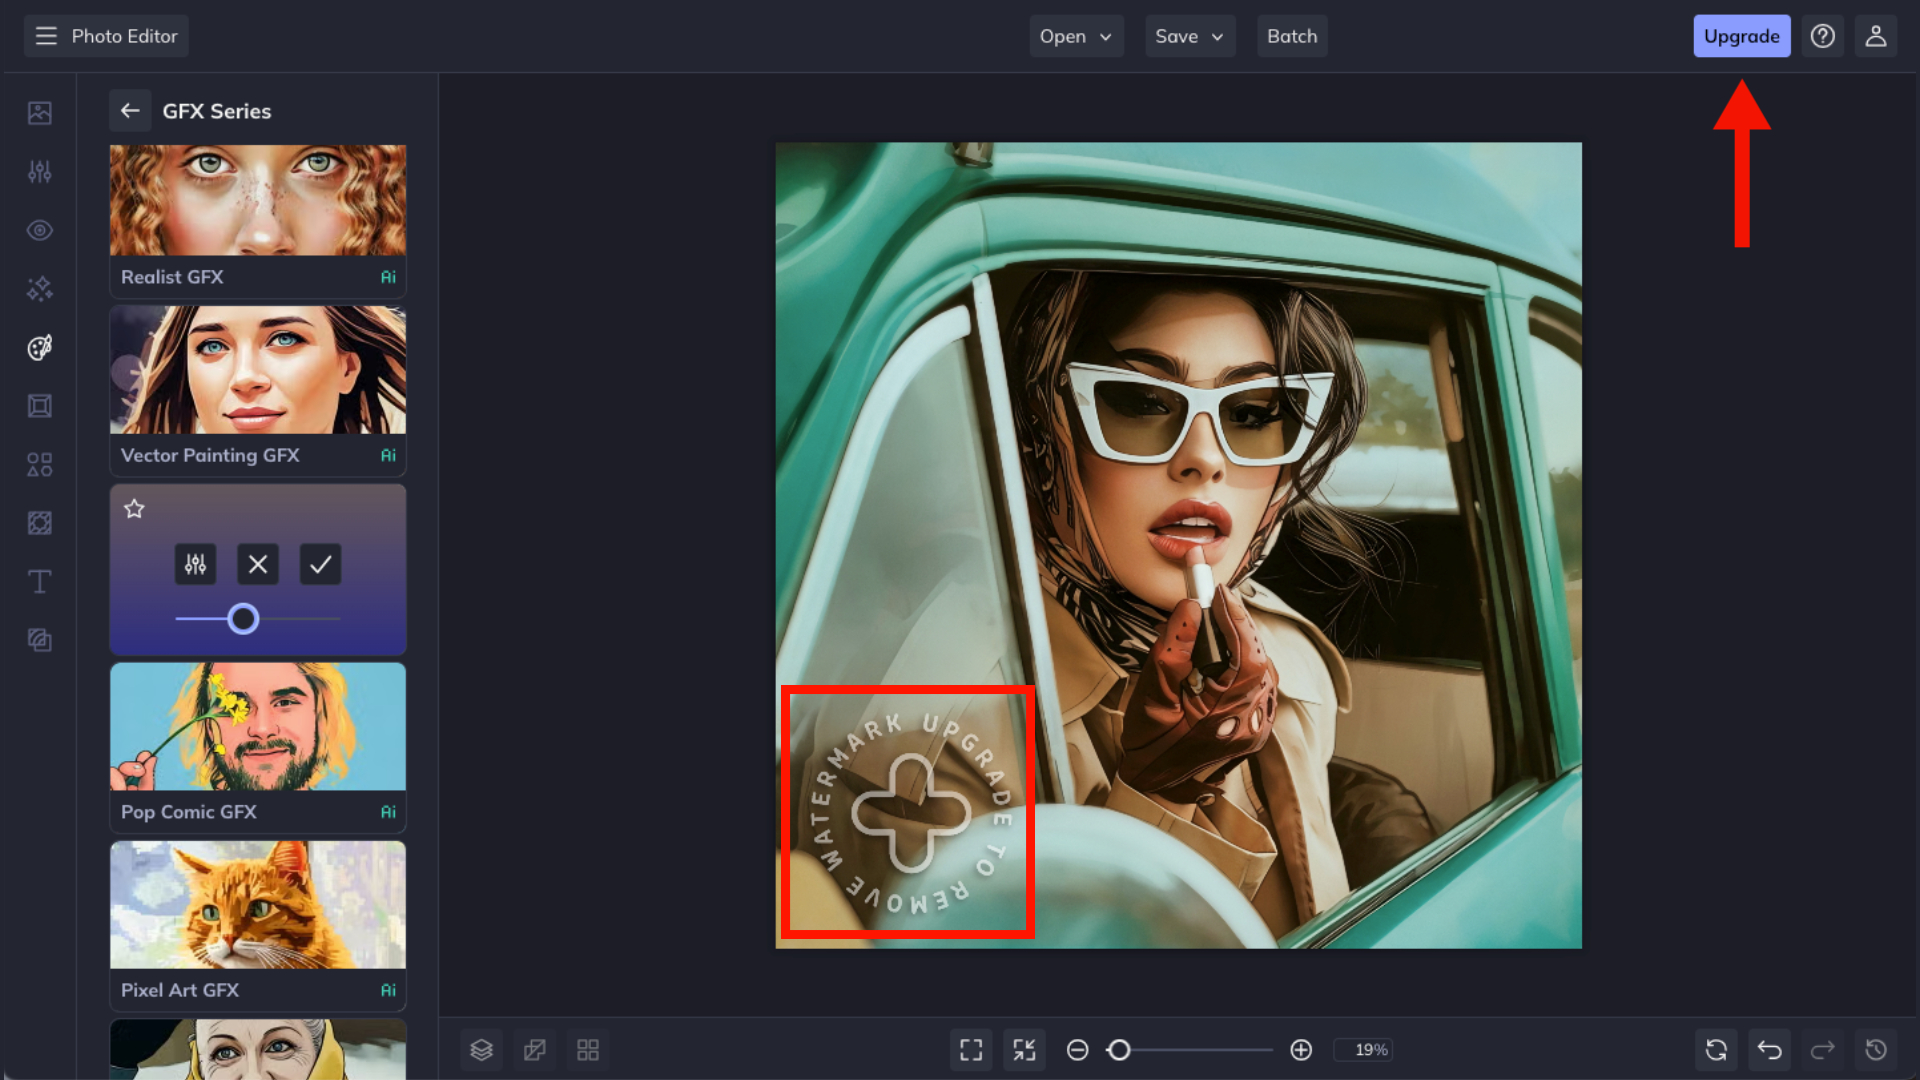Viewport: 1920px width, 1080px height.
Task: Open the Batch menu item
Action: [x=1291, y=36]
